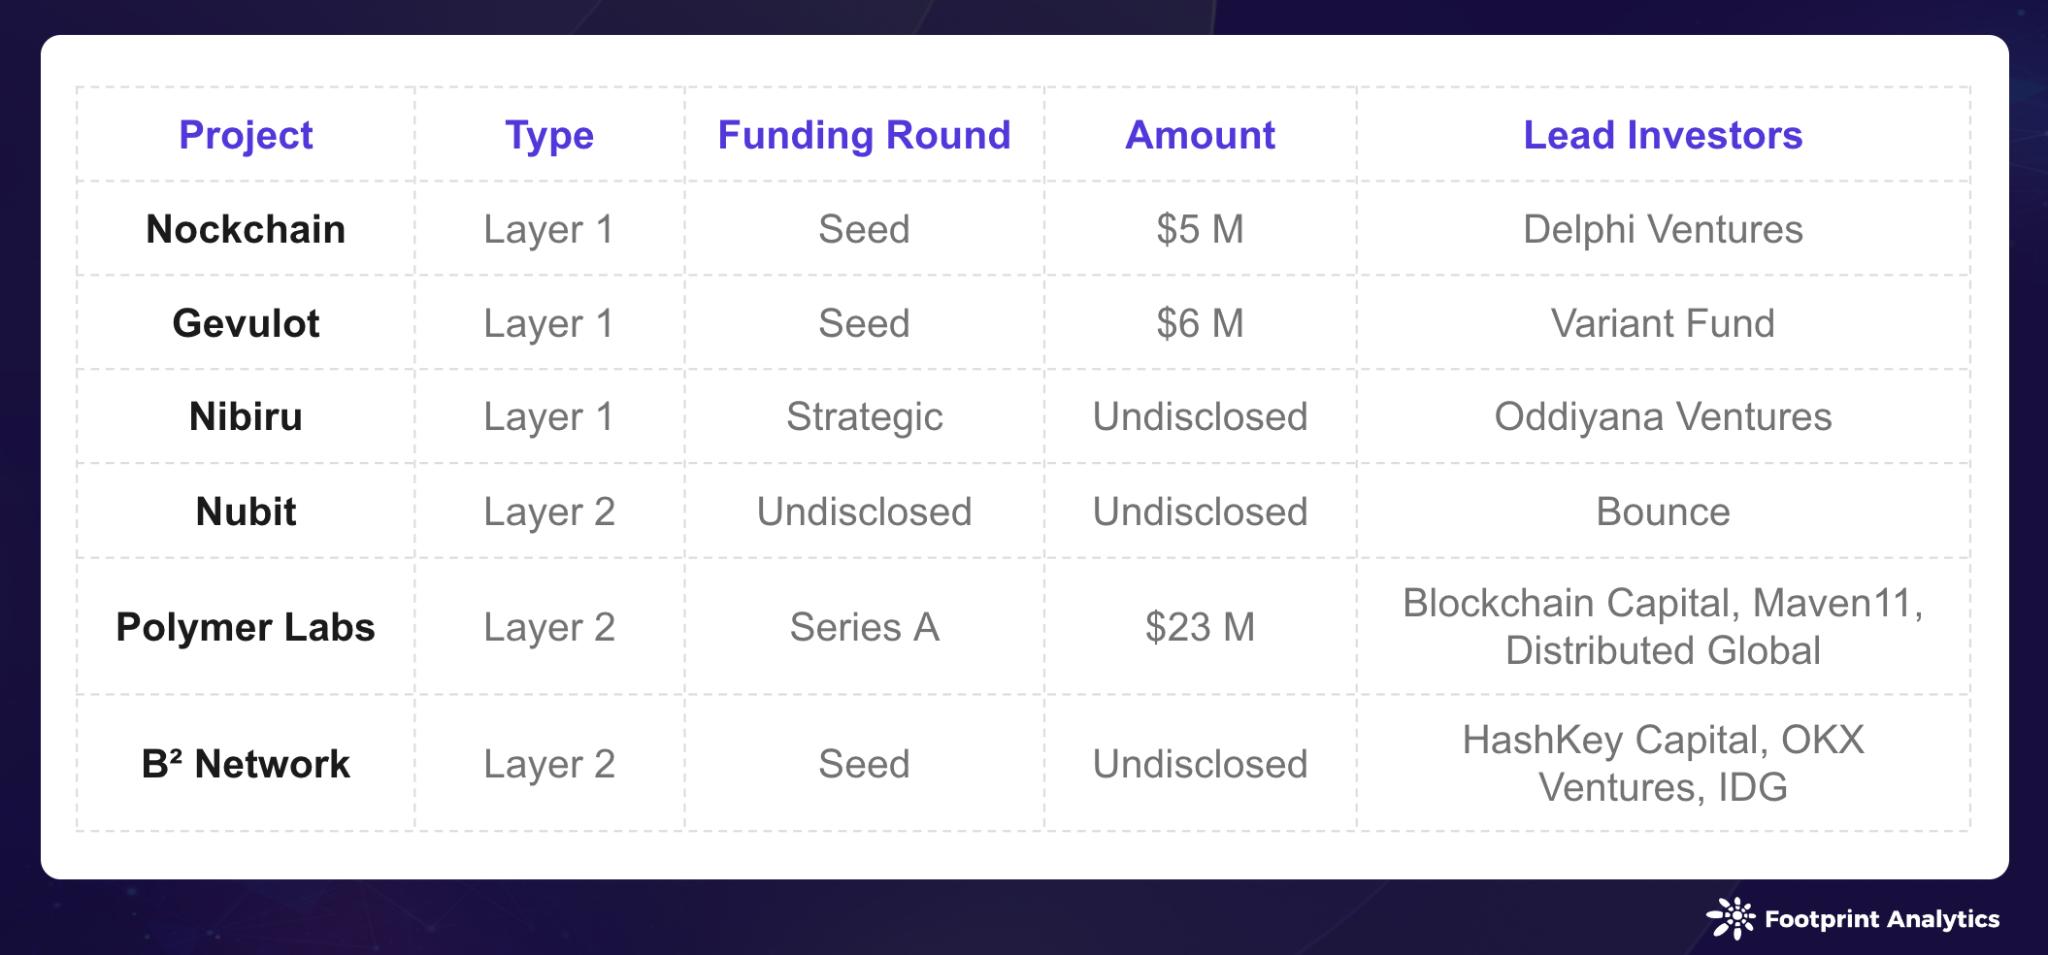Select the Delphi Ventures investor cell
2048x955 pixels.
1663,229
